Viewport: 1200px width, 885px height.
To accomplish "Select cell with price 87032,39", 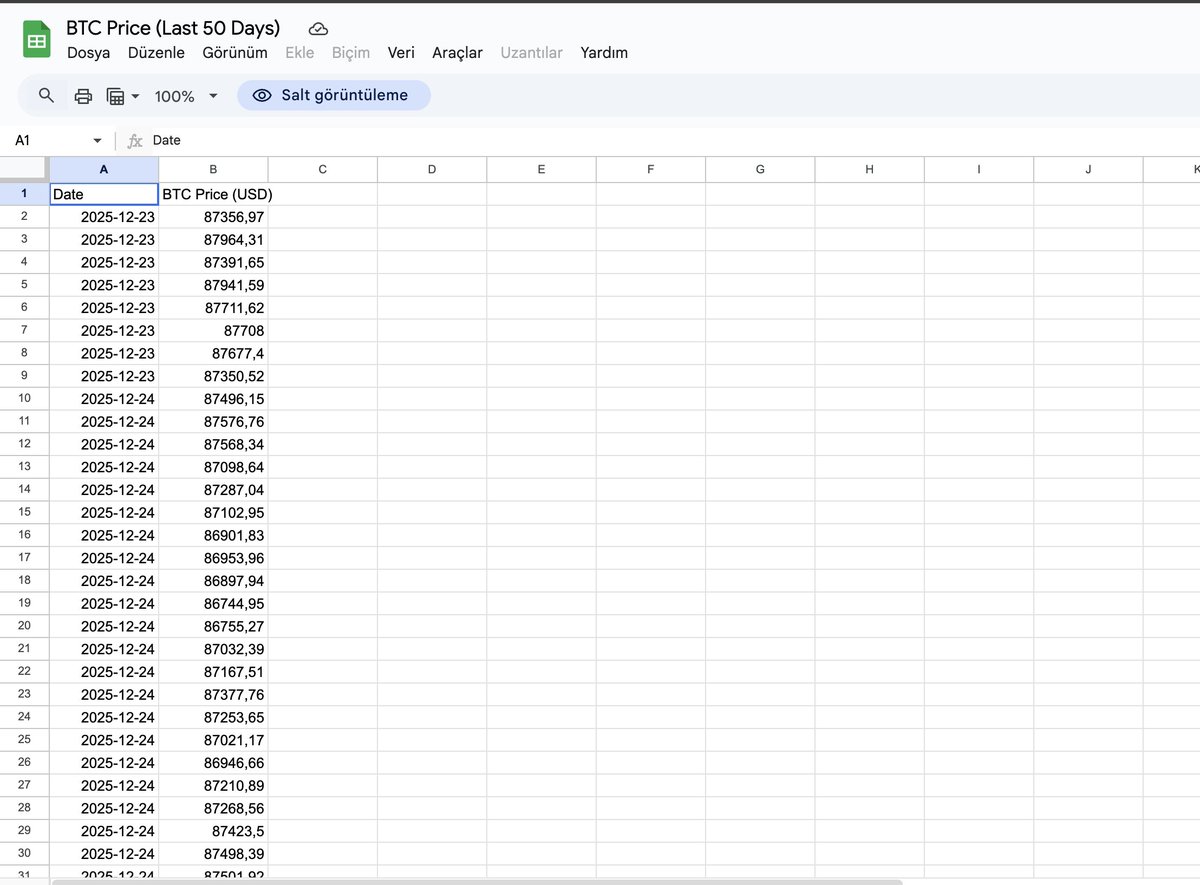I will point(213,649).
